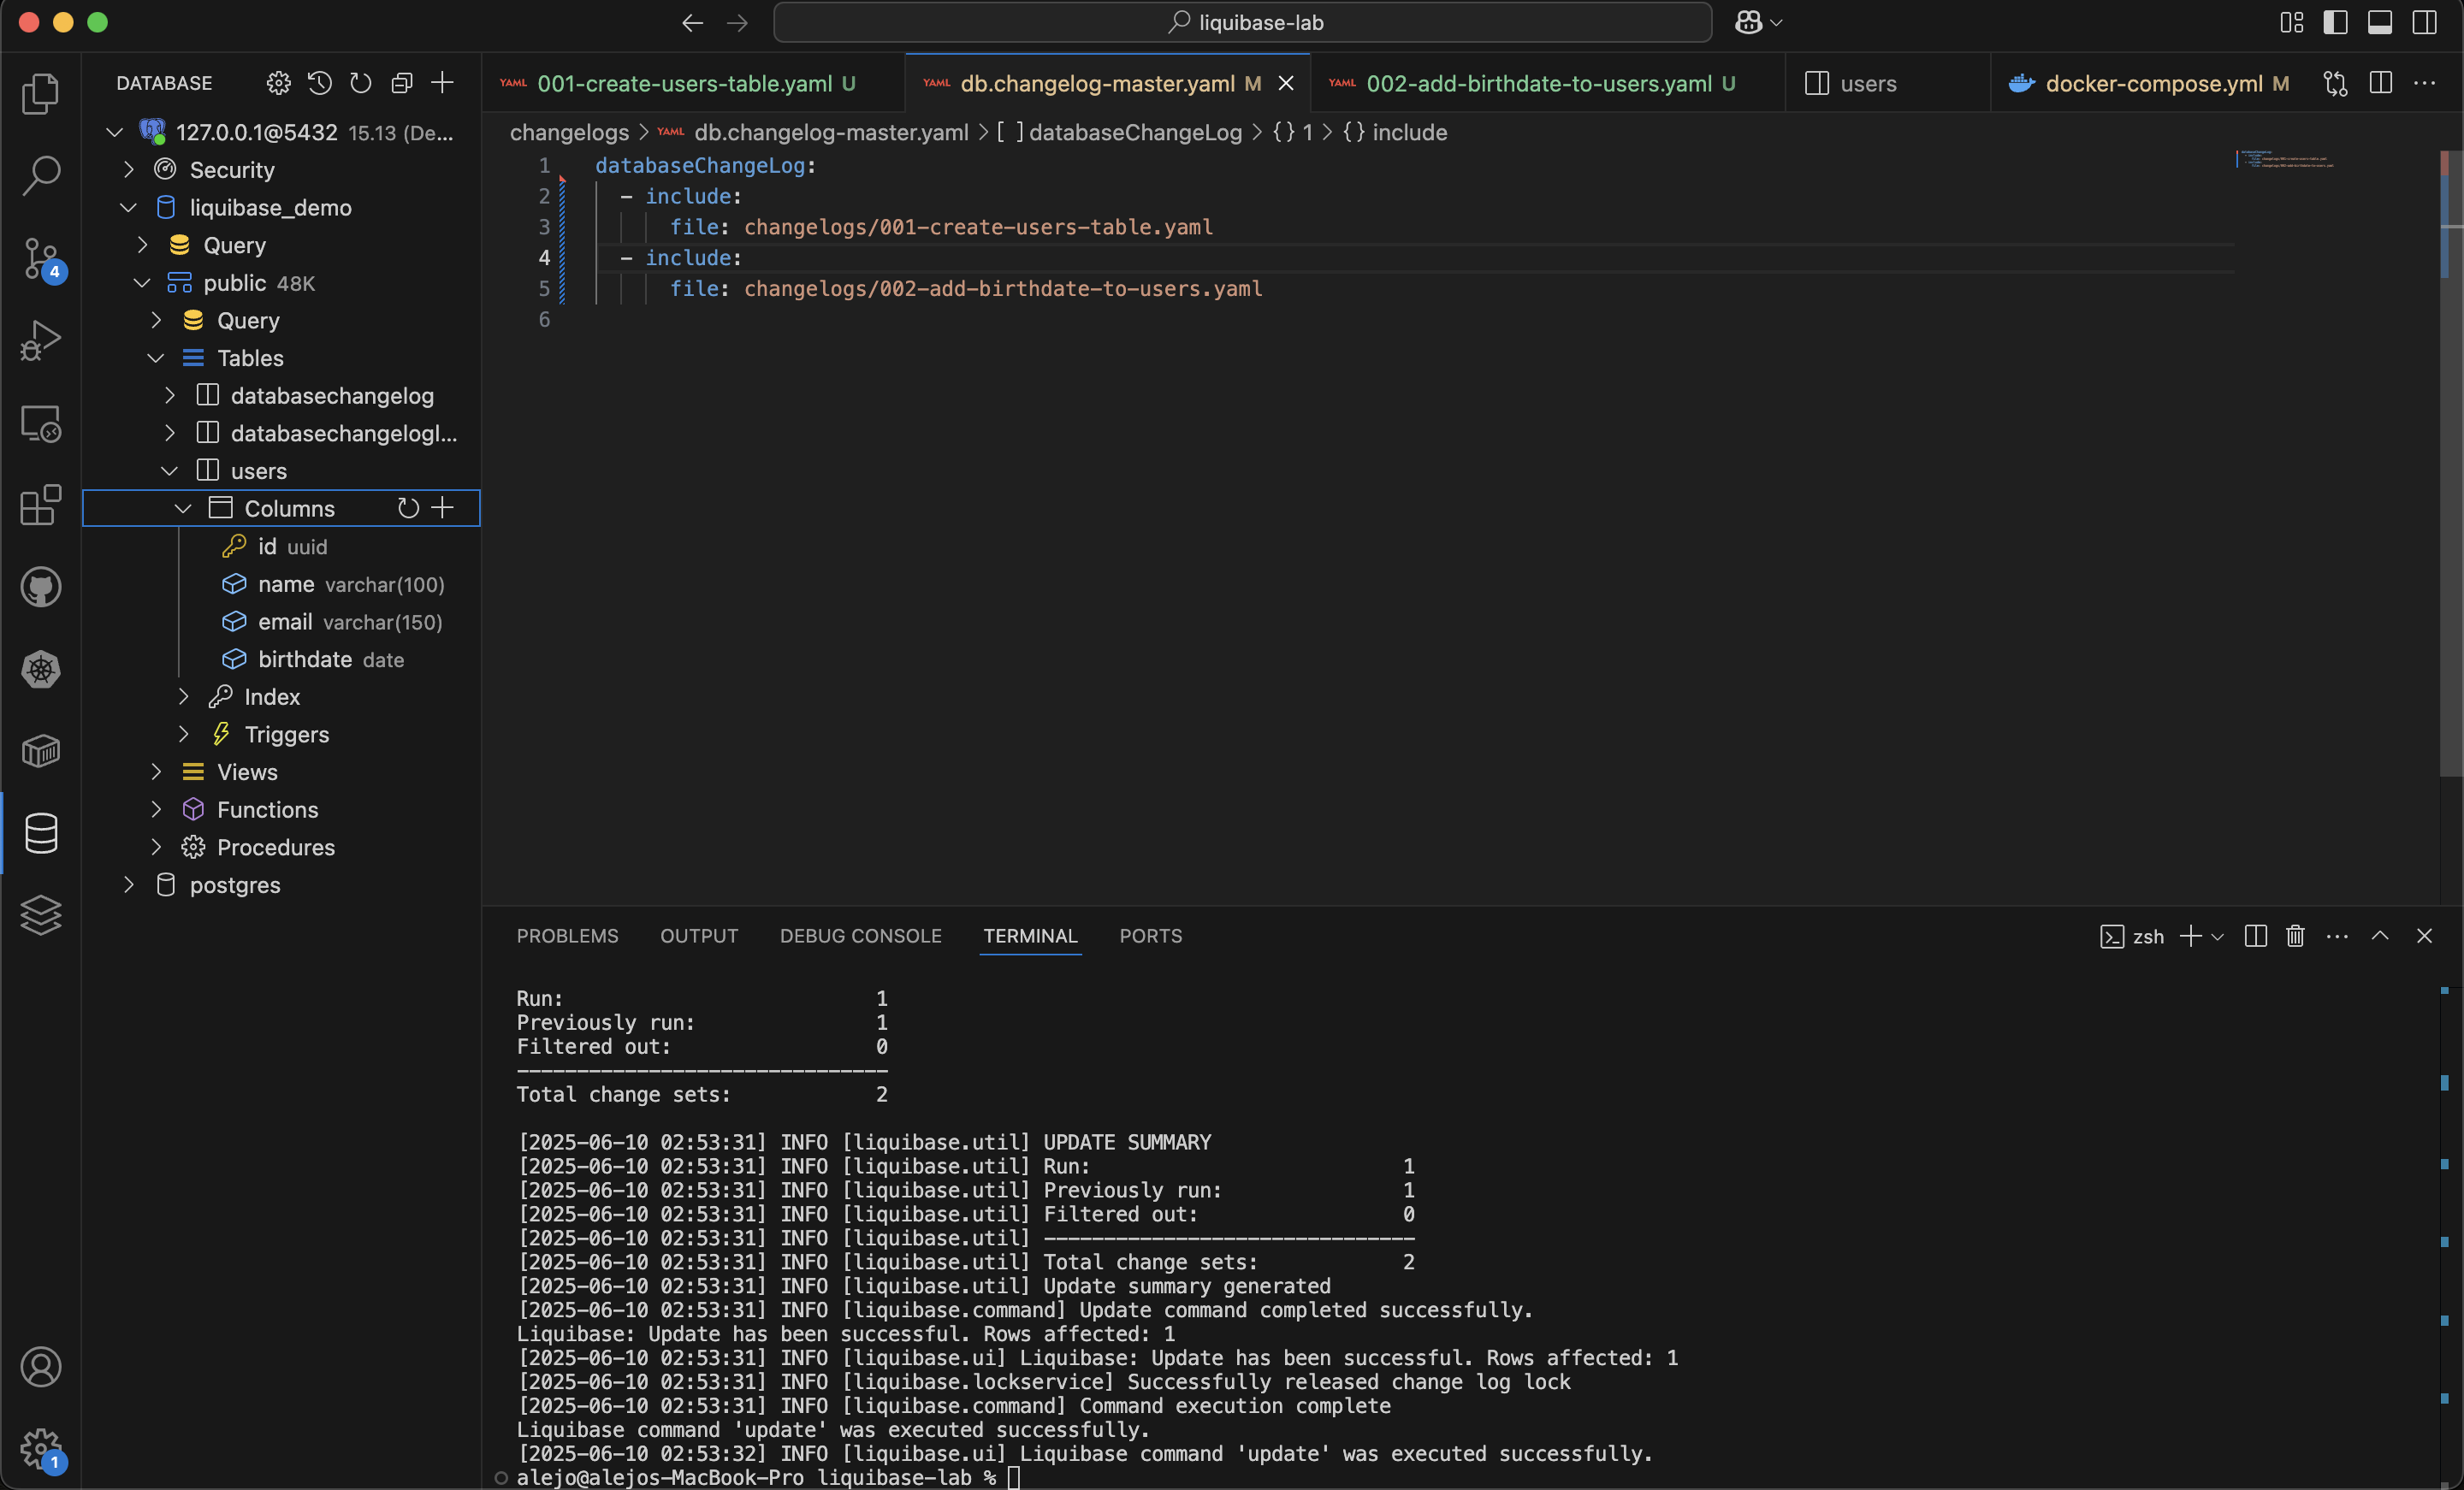Viewport: 2464px width, 1490px height.
Task: Open the Extensions view
Action: (41, 505)
